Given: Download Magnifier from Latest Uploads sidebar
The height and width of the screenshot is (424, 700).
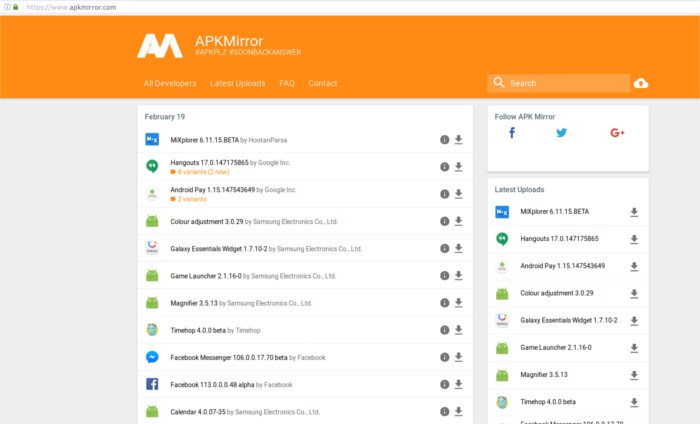Looking at the screenshot, I should tap(634, 376).
